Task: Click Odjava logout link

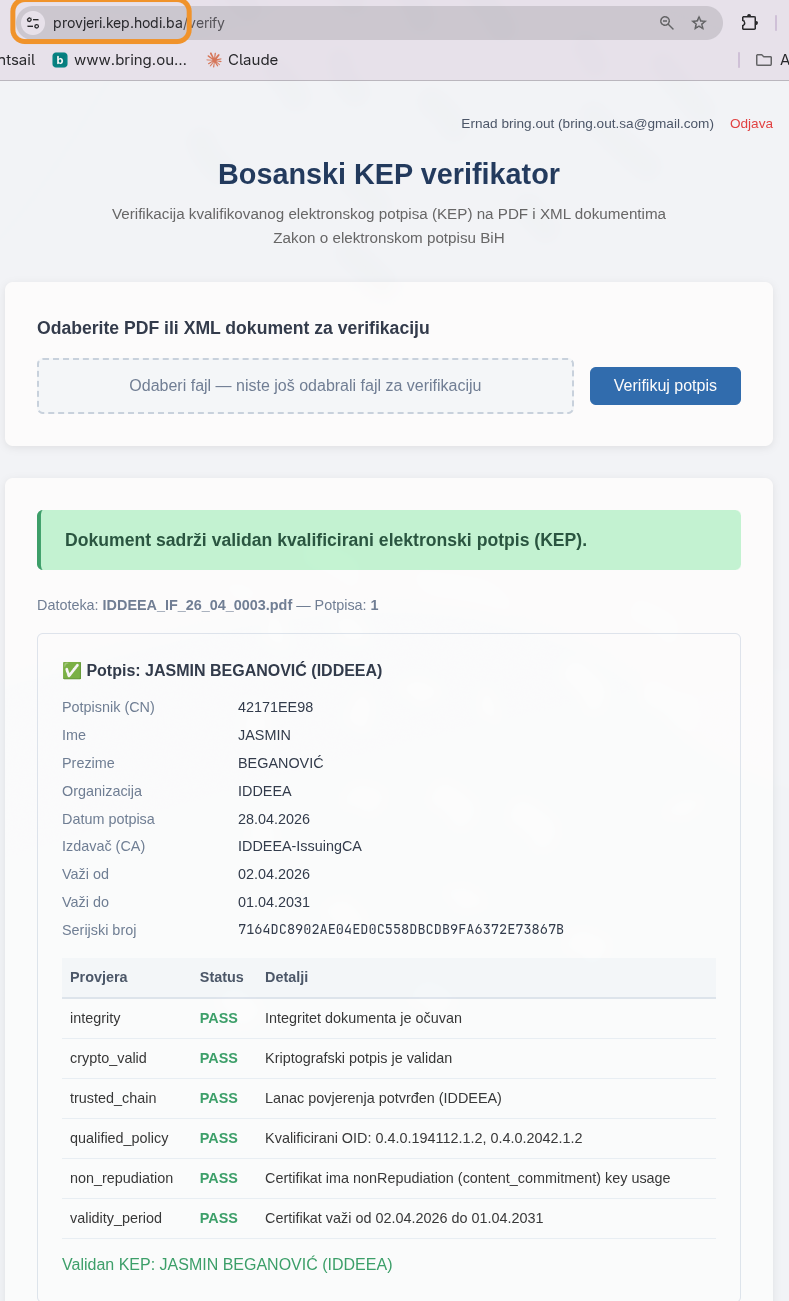Action: point(751,124)
